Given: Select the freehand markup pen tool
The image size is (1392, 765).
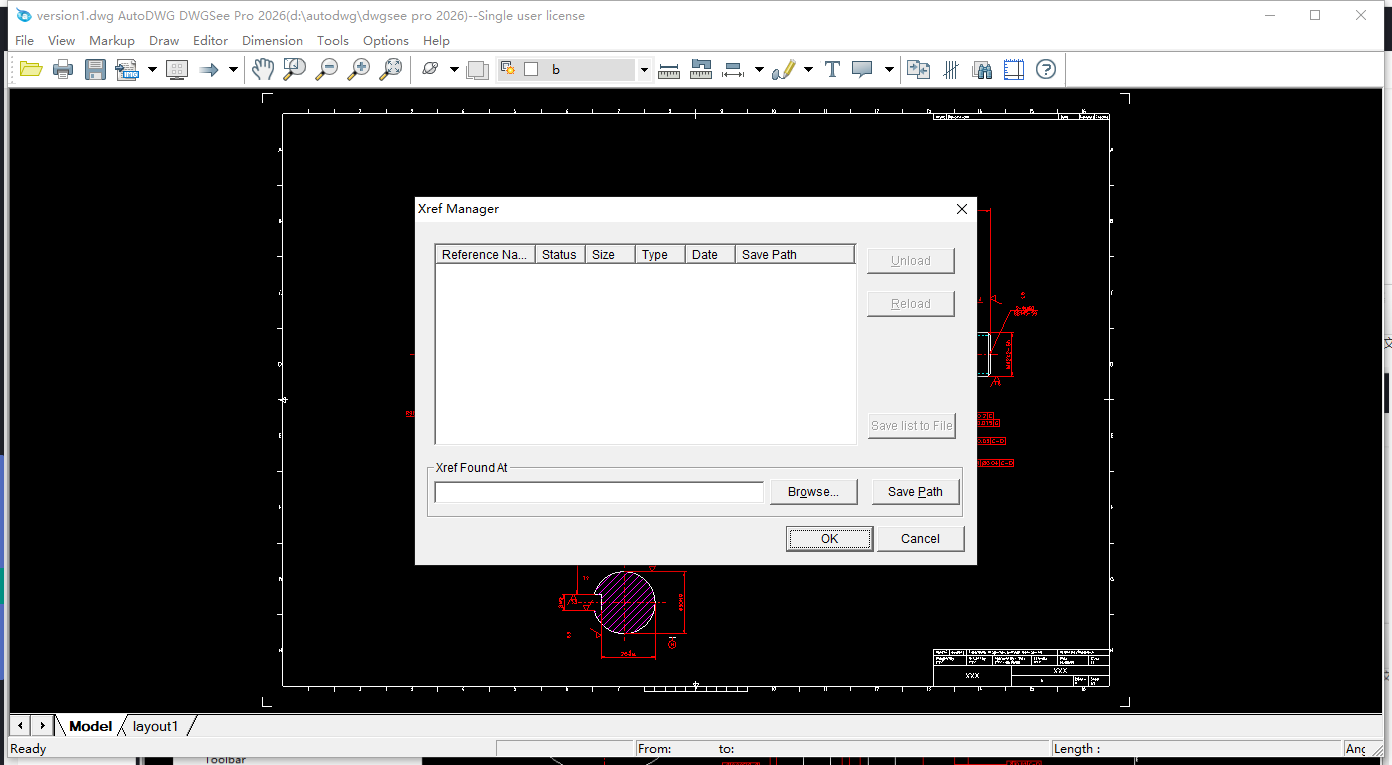Looking at the screenshot, I should [784, 69].
